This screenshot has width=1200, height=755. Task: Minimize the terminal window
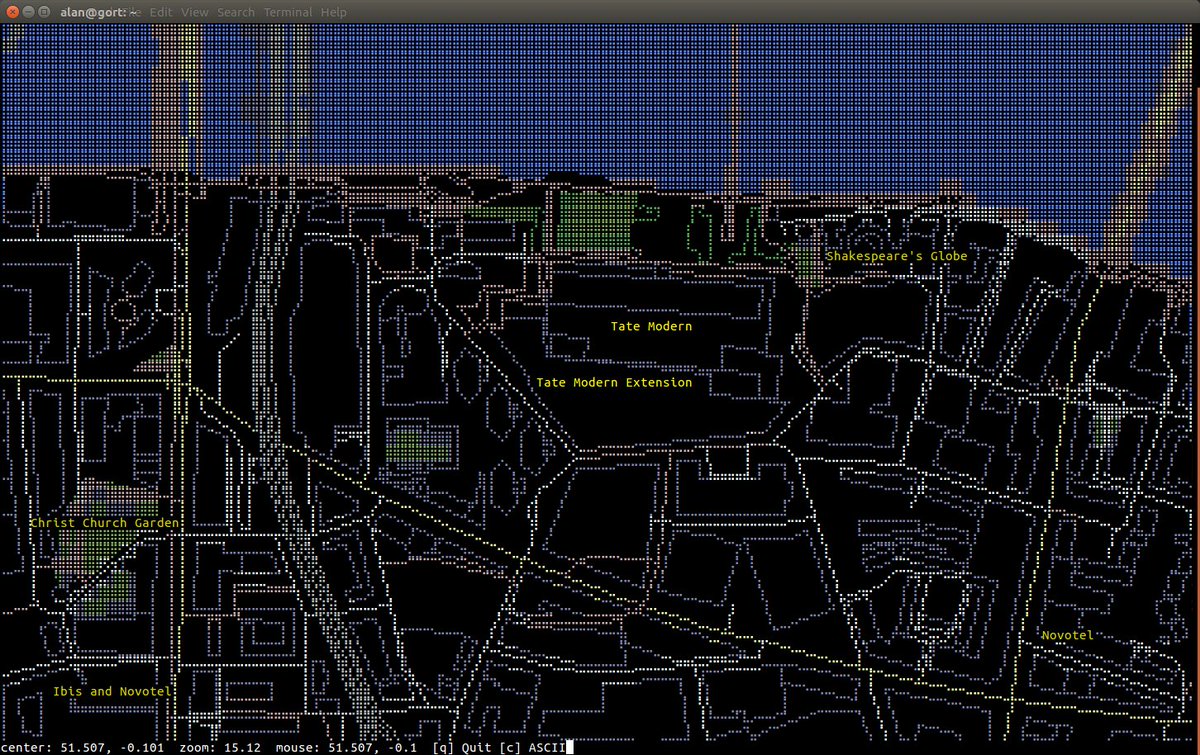[29, 12]
